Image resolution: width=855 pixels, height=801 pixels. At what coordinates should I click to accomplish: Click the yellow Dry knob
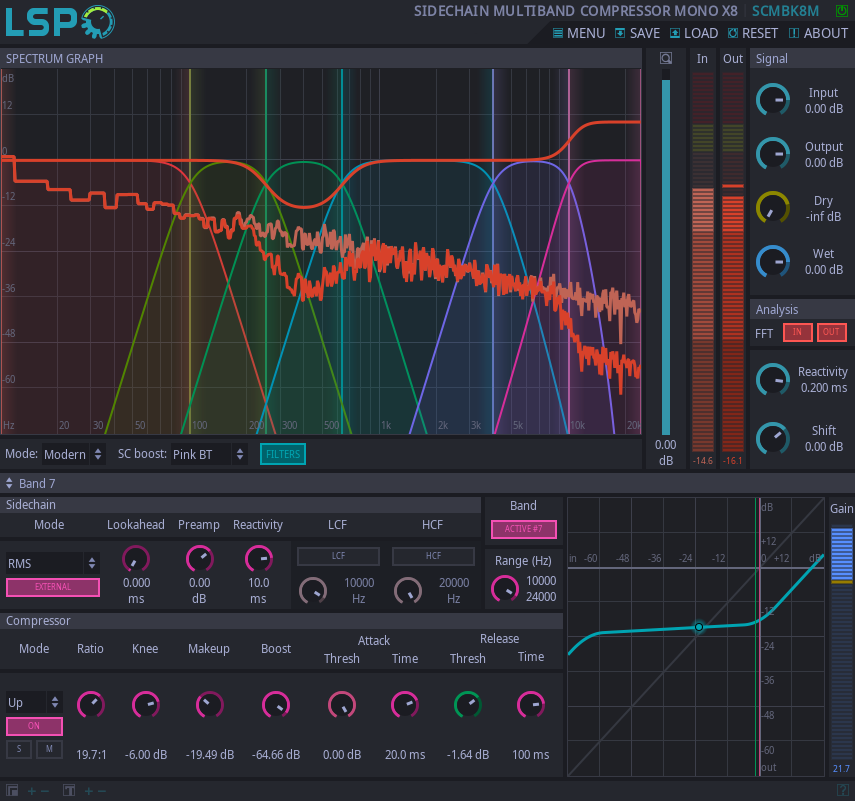[773, 207]
